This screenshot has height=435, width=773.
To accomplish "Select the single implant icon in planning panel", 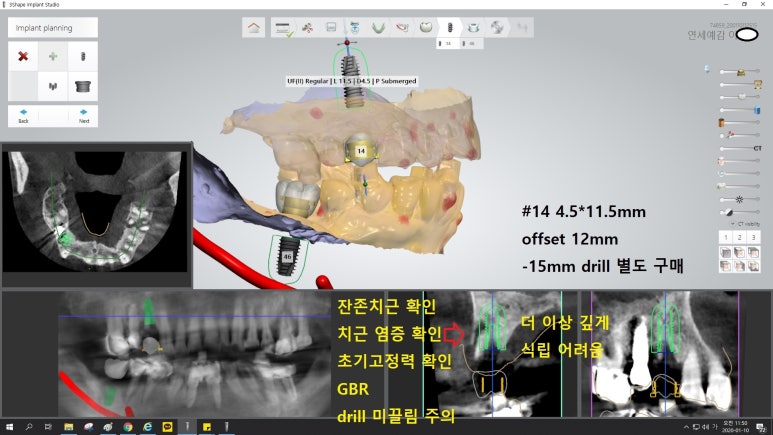I will pos(83,56).
